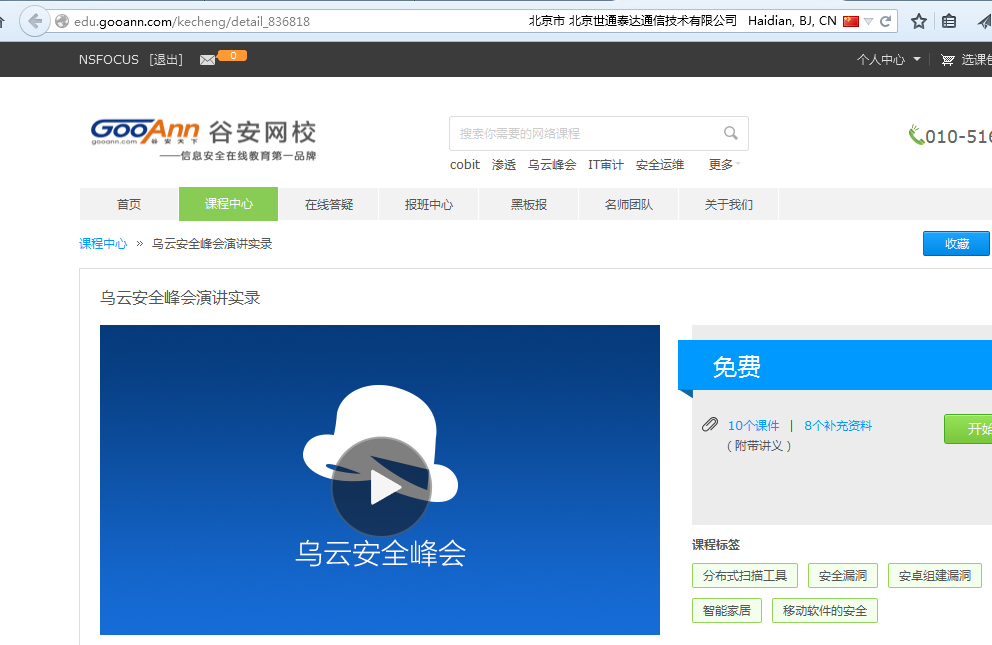Click the green 开始 start button

(968, 429)
